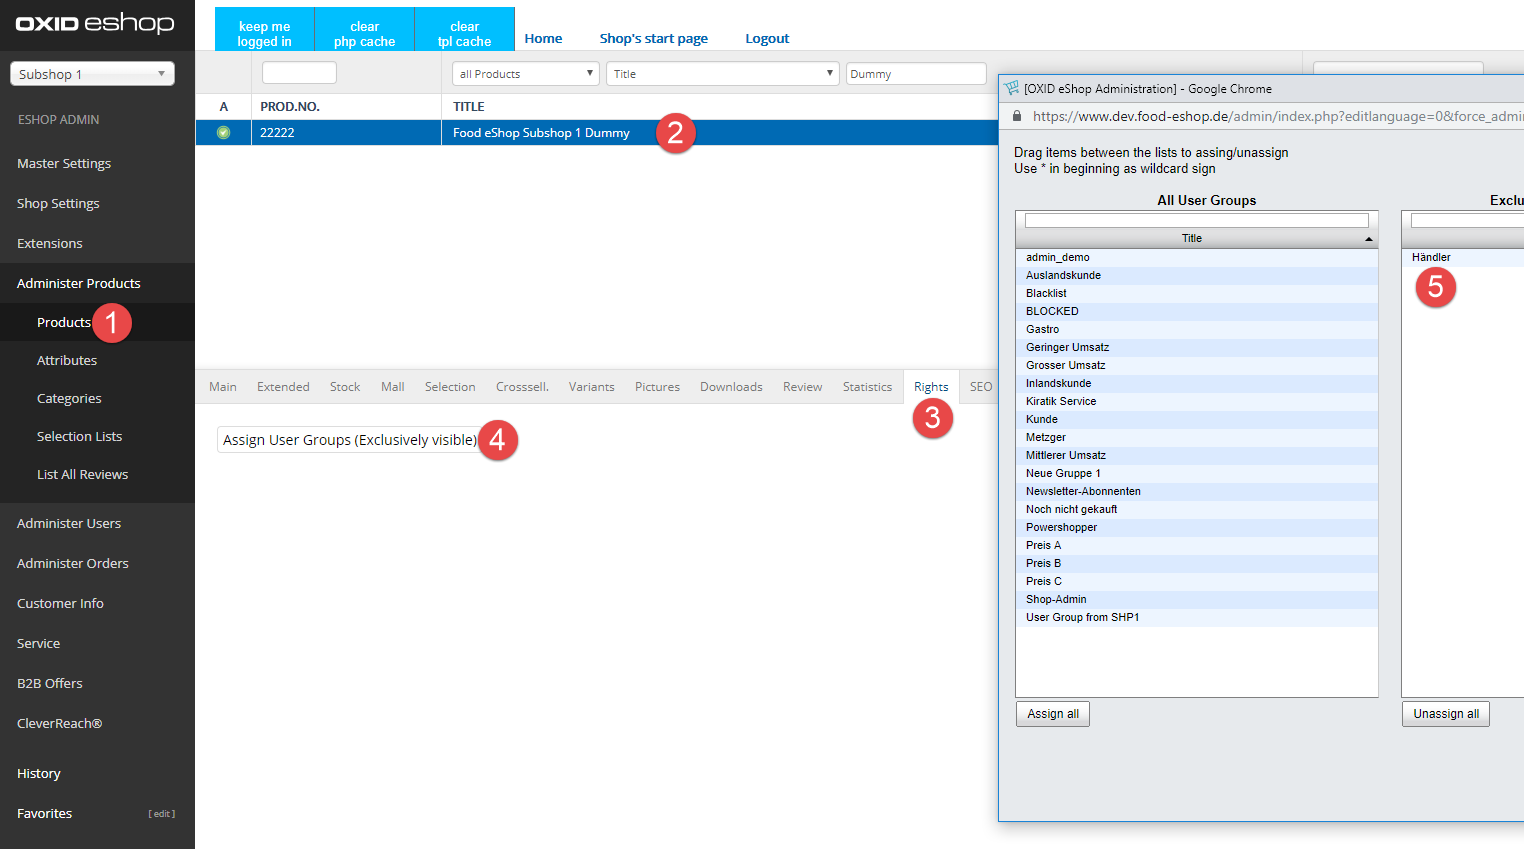The width and height of the screenshot is (1524, 849).
Task: Open the Title search field dropdown
Action: 722,74
